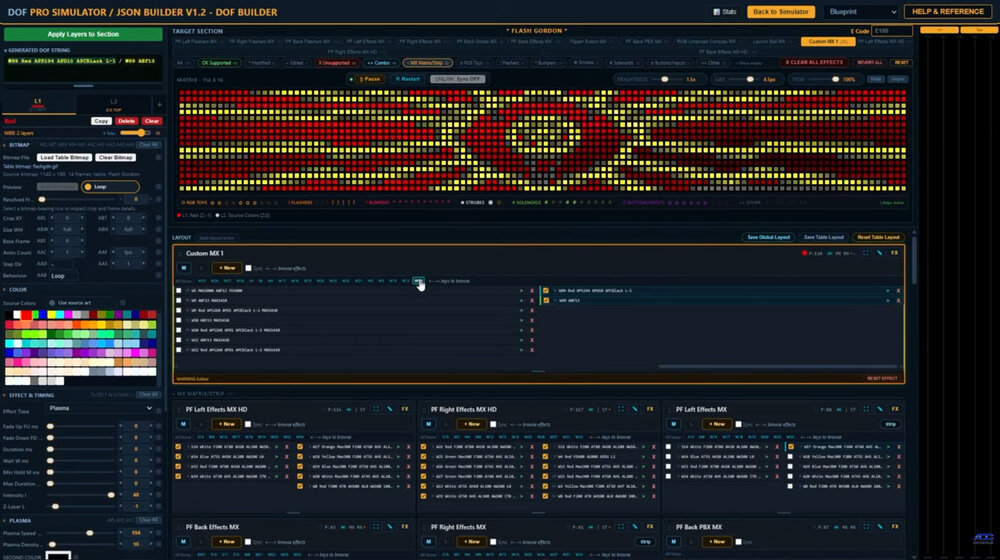The height and width of the screenshot is (560, 1000).
Task: Select the MX Matrix/Strip filter
Action: click(x=427, y=63)
